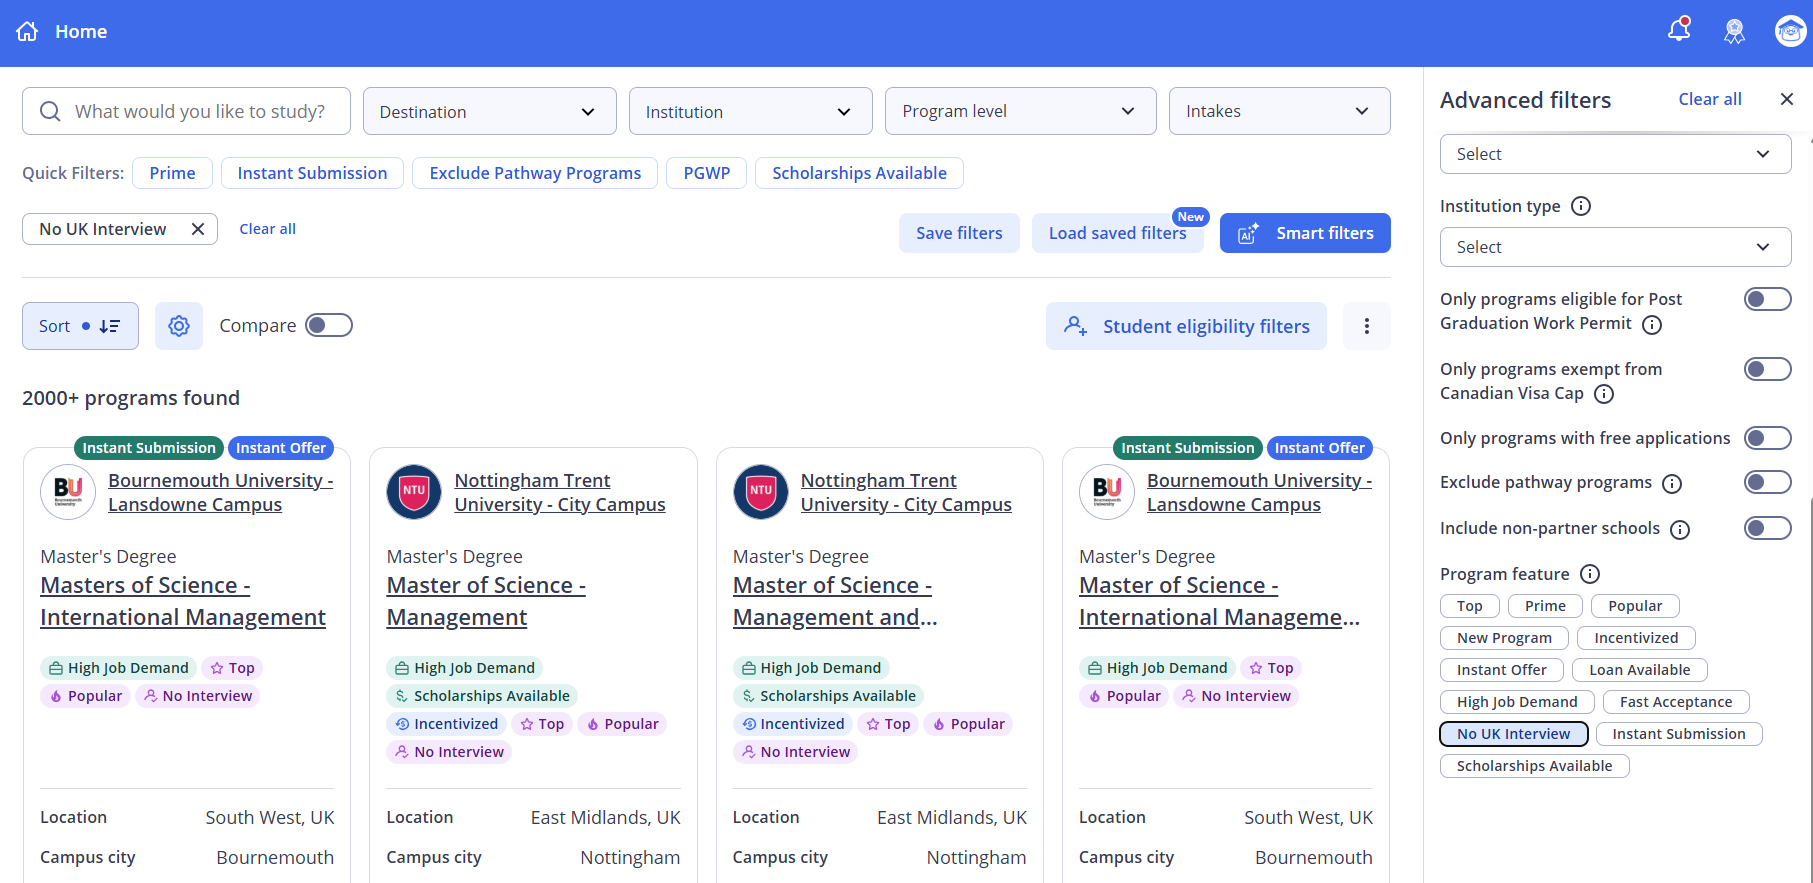Expand the Program level dropdown
Image resolution: width=1813 pixels, height=883 pixels.
point(1020,111)
